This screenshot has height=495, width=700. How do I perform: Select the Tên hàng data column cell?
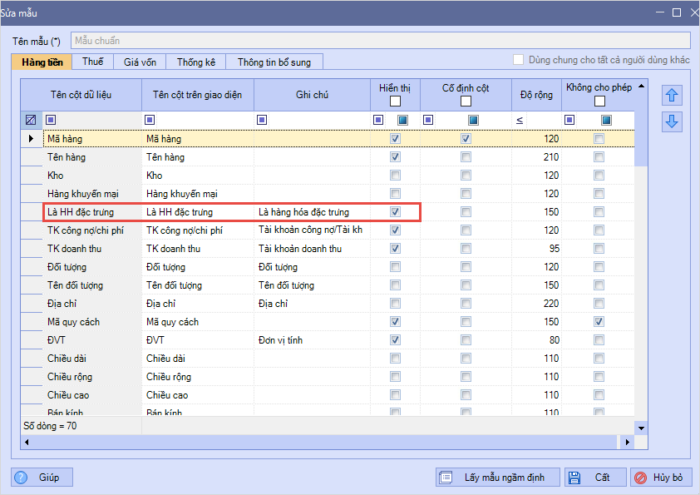[x=92, y=157]
